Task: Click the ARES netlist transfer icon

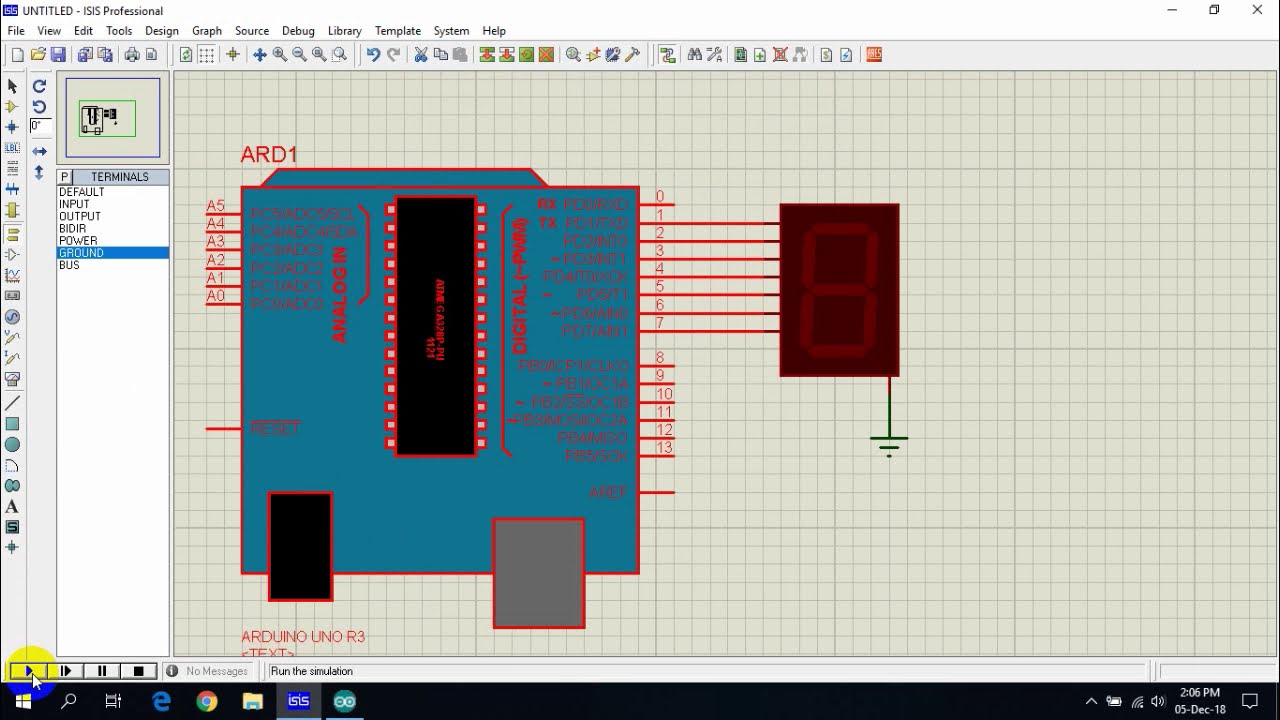Action: point(874,55)
